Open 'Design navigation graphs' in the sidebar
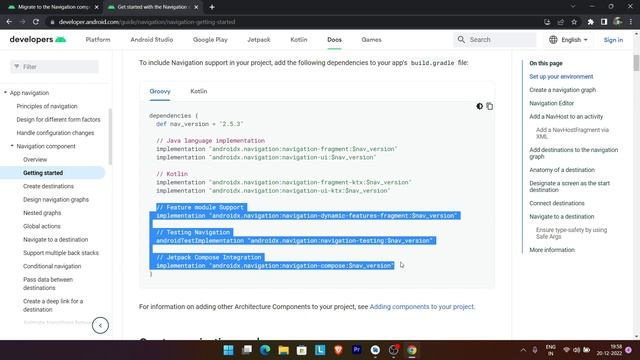Image resolution: width=640 pixels, height=360 pixels. point(56,200)
